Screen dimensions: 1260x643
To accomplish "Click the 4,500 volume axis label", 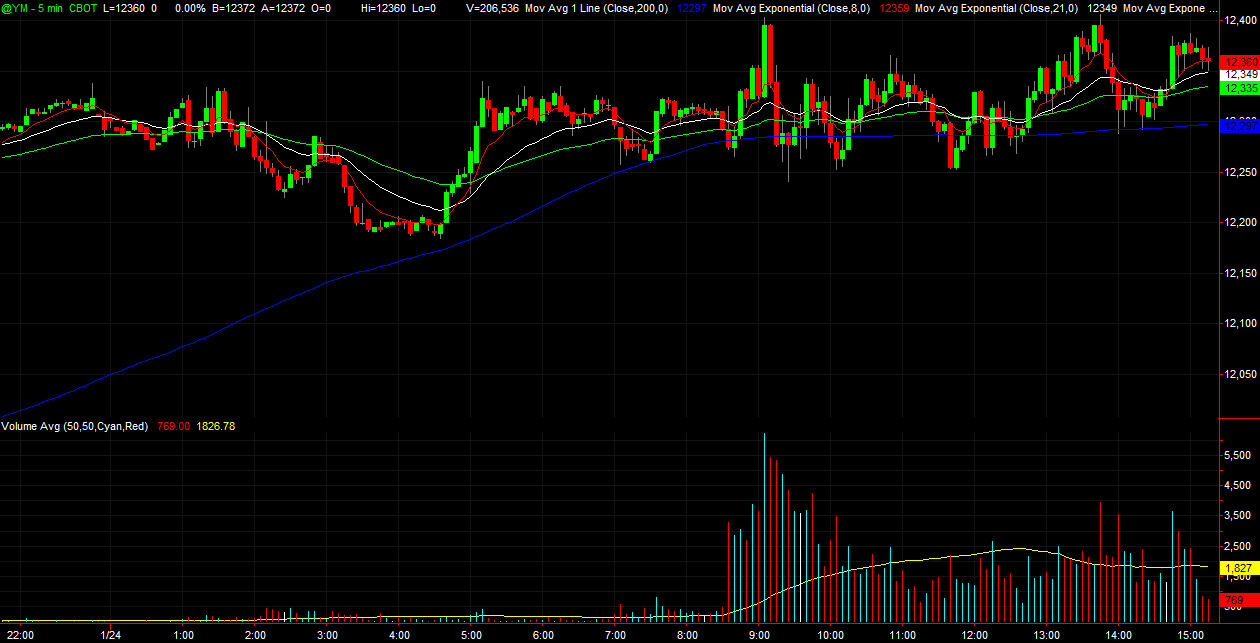I will pyautogui.click(x=1240, y=485).
